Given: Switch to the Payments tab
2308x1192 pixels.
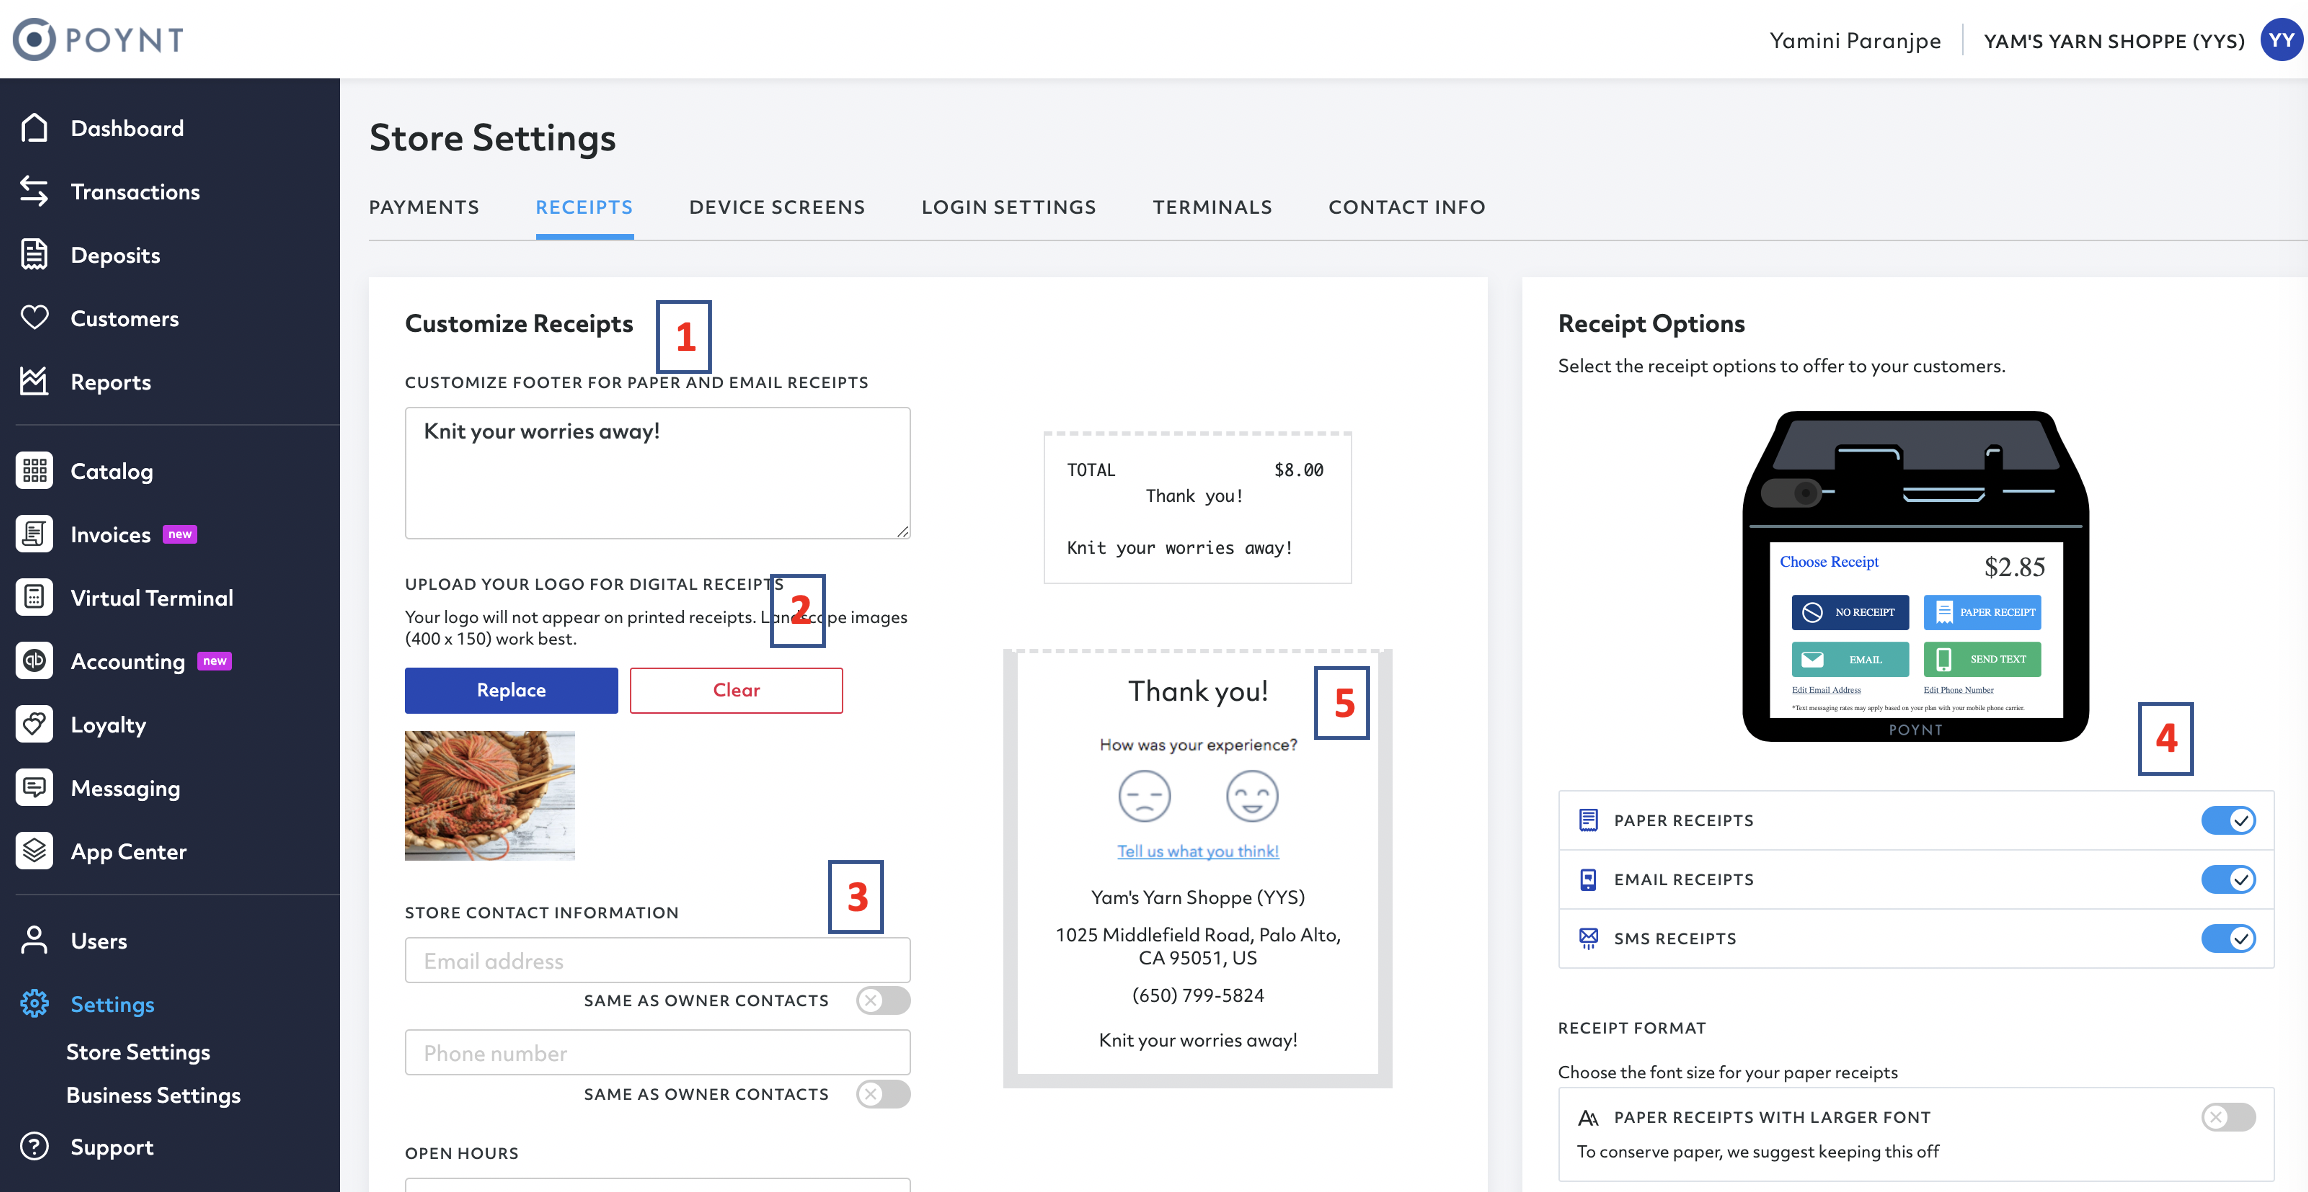Looking at the screenshot, I should tap(424, 205).
